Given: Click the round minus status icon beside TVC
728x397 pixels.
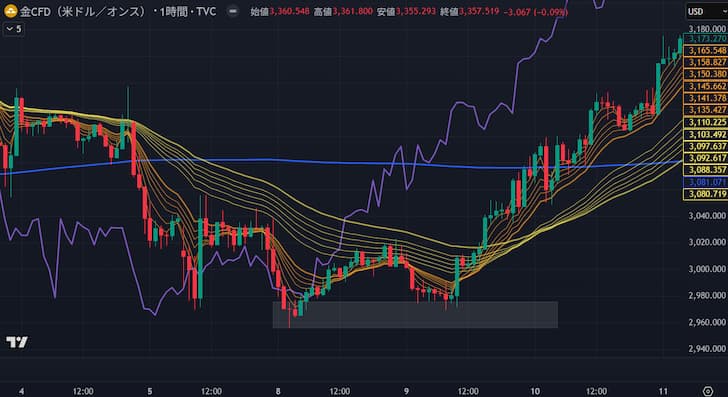Looking at the screenshot, I should pos(233,11).
